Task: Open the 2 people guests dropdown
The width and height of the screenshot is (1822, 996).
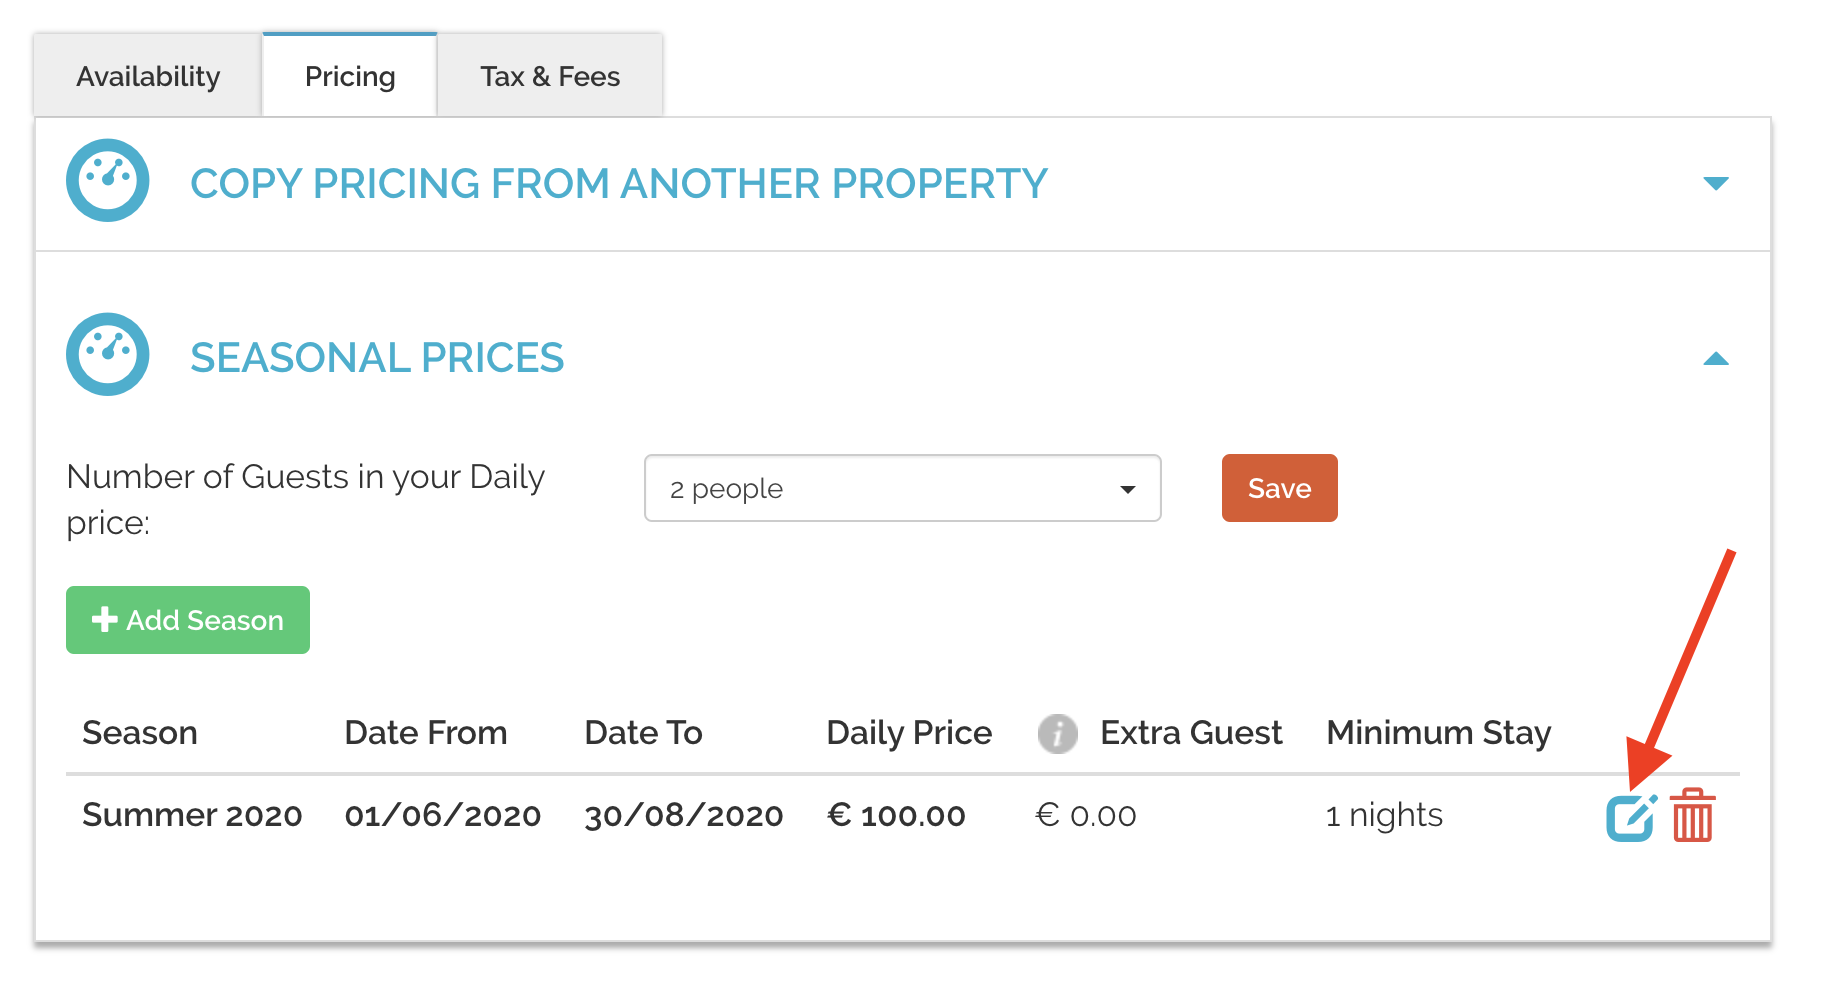Action: 903,488
